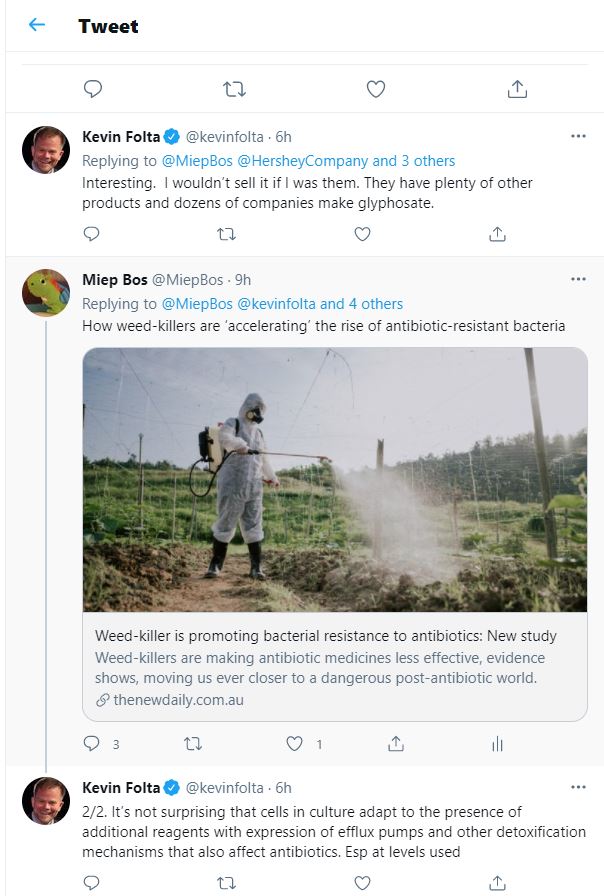Like Kevin Folta's 2/2 efflux pumps tweet
The height and width of the screenshot is (896, 604).
pyautogui.click(x=362, y=882)
